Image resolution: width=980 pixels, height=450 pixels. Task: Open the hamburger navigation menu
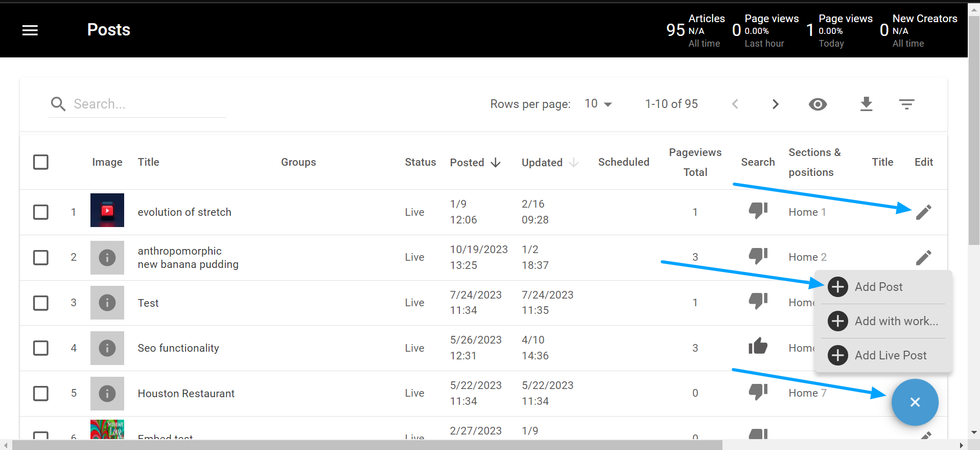[x=30, y=30]
